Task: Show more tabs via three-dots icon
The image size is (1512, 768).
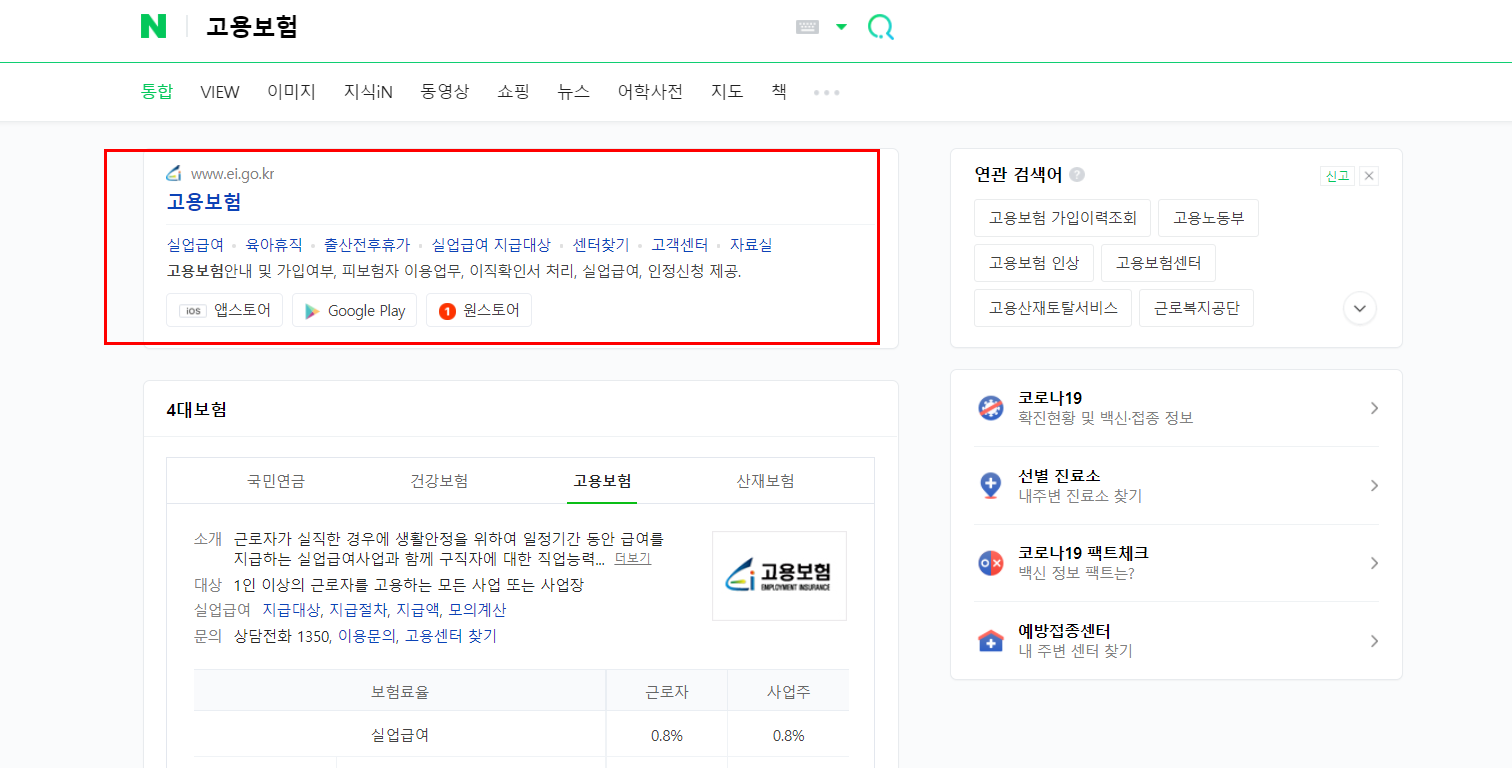Action: pyautogui.click(x=827, y=92)
